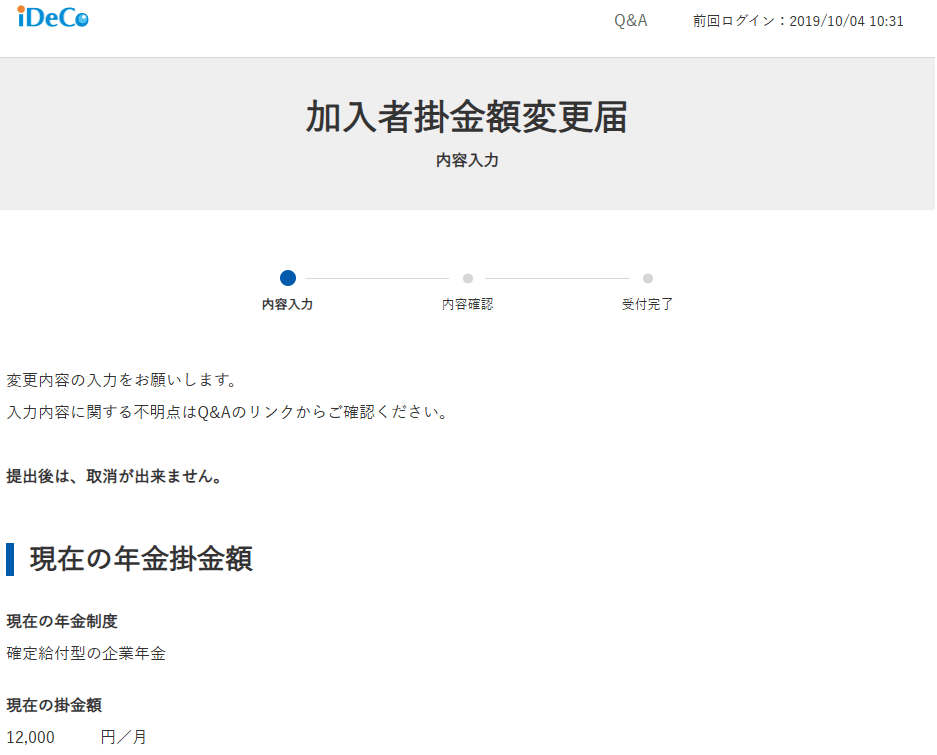Click the blue bar beside 現在の年金掛金額
Image resolution: width=937 pixels, height=755 pixels.
[10, 559]
